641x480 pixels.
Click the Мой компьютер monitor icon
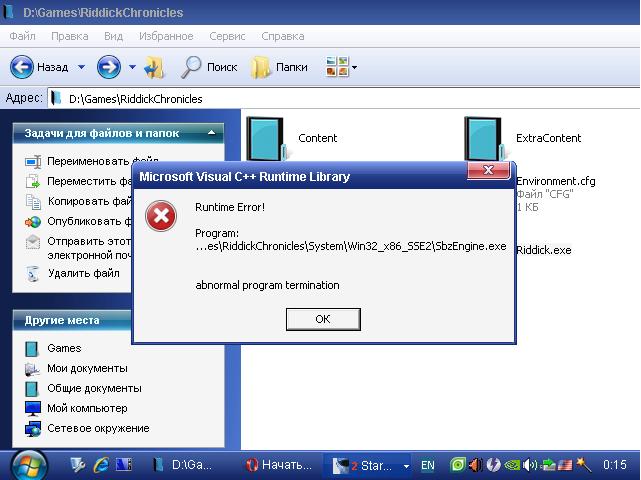coord(33,408)
